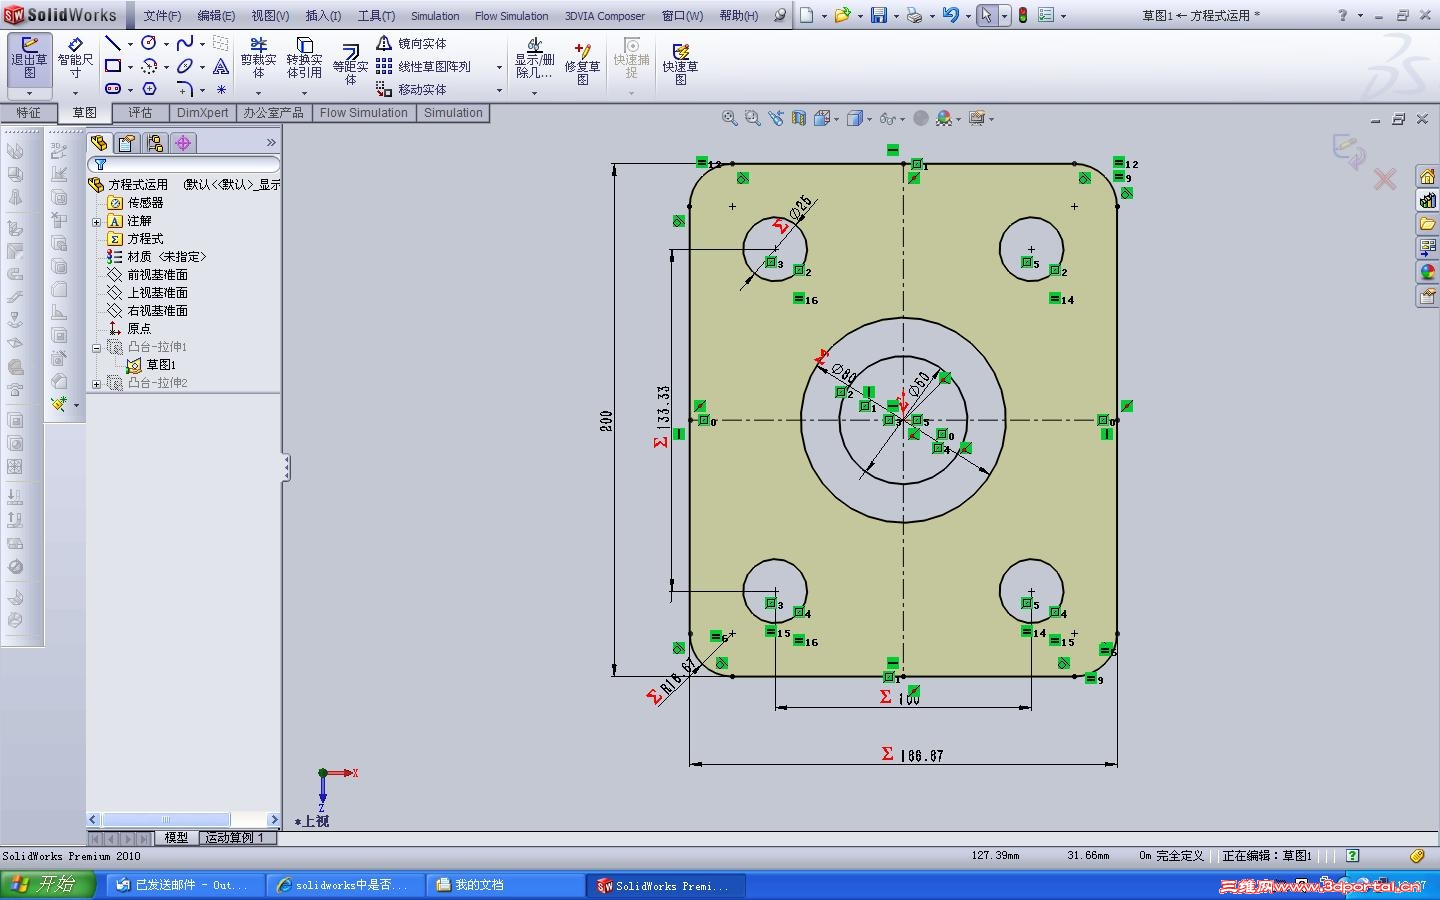Click the ConfigurationManager panel tab icon
This screenshot has width=1440, height=900.
click(154, 143)
